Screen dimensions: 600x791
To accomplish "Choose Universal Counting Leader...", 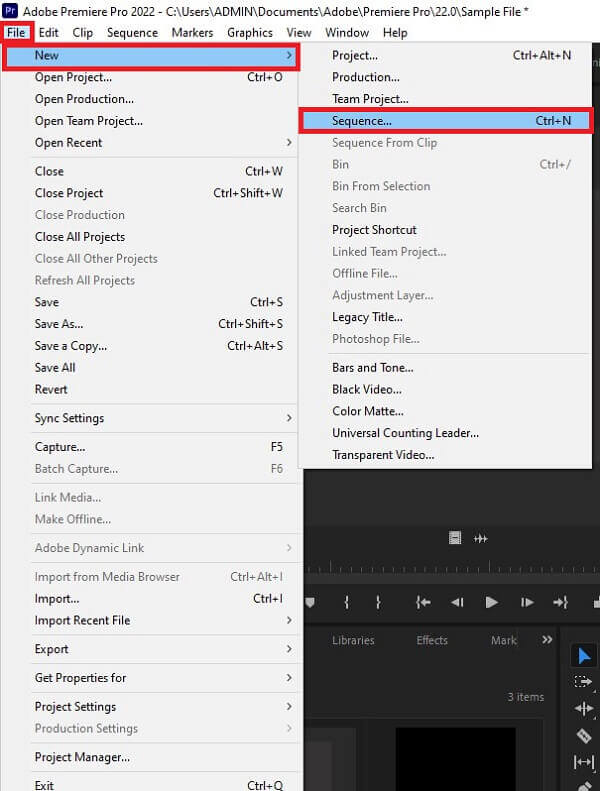I will 445,433.
